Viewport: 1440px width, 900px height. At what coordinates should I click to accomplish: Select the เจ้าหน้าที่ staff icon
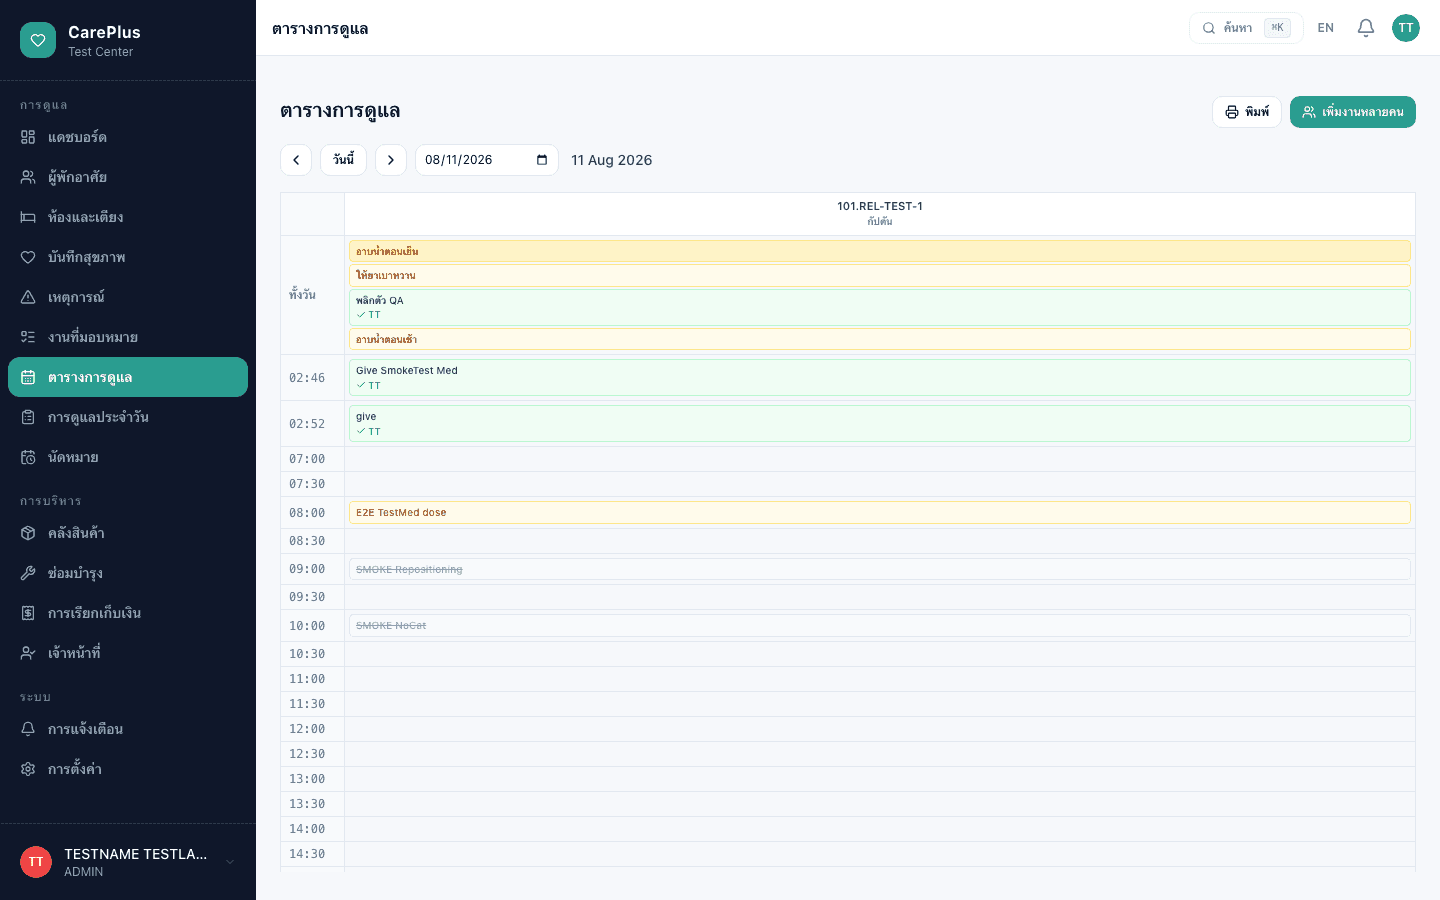28,653
